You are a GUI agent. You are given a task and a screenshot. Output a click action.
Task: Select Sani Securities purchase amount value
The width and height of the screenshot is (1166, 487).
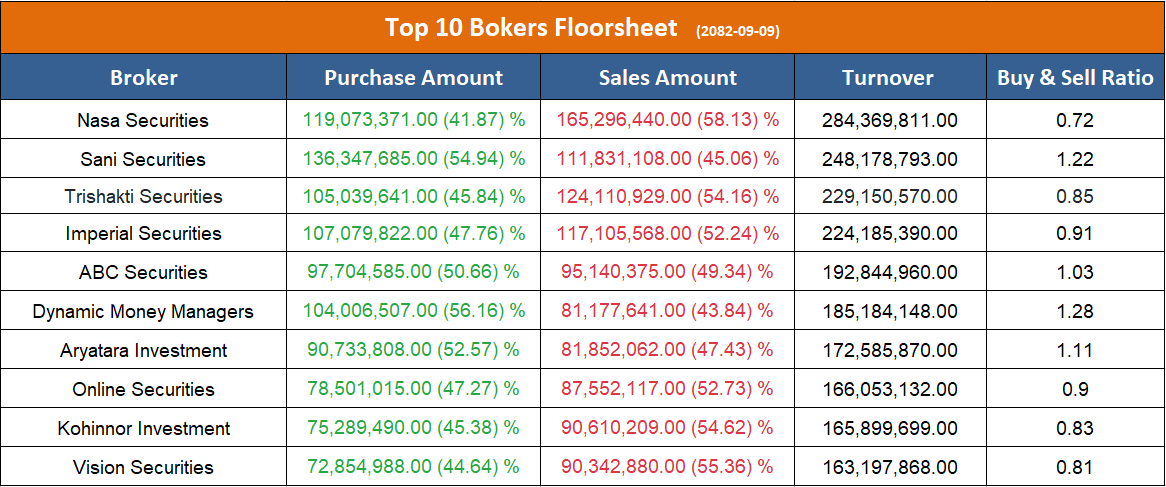[x=413, y=159]
